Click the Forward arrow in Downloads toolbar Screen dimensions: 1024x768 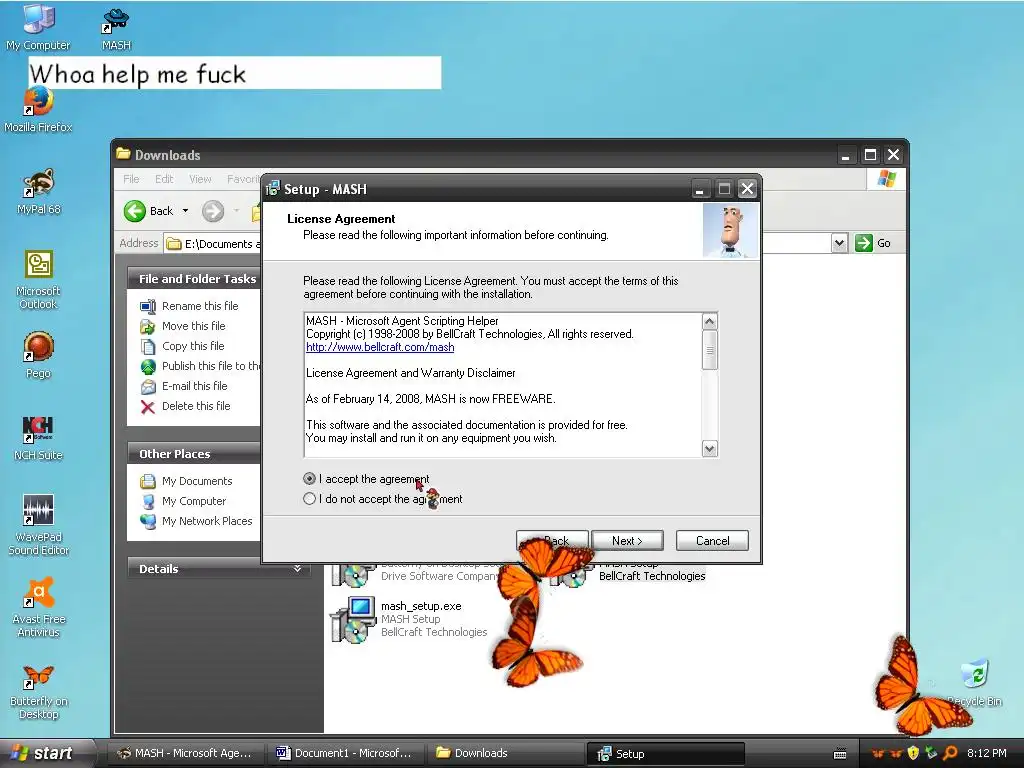pos(213,211)
